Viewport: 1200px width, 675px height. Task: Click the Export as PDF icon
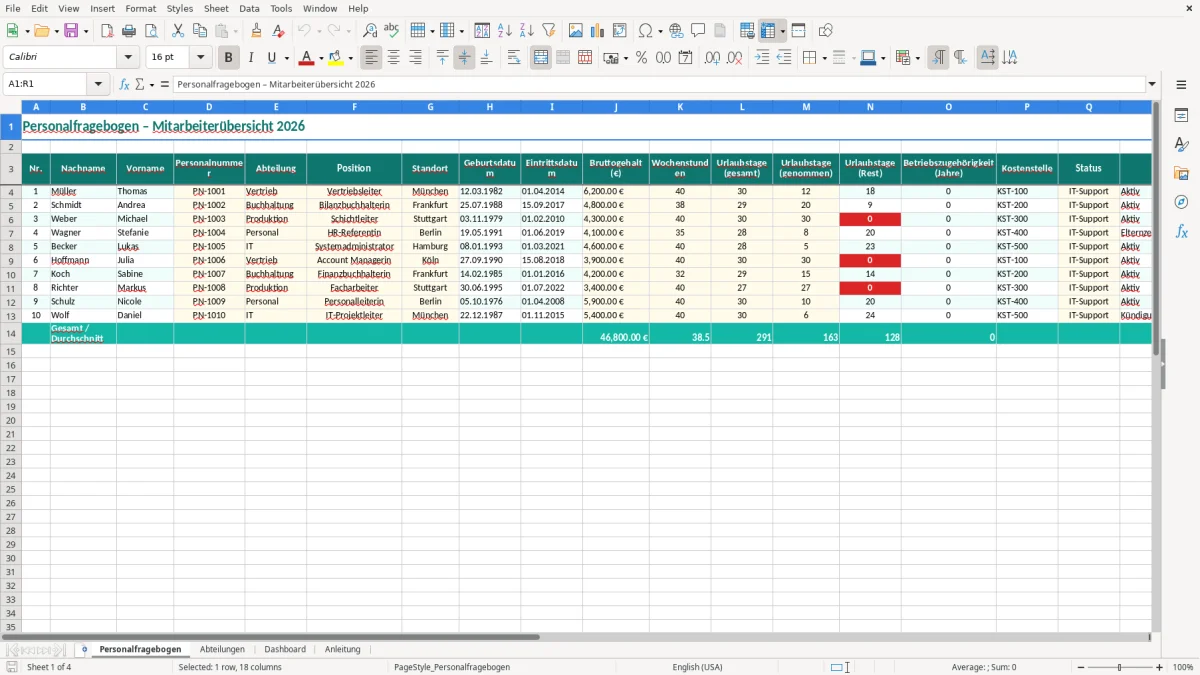coord(107,31)
